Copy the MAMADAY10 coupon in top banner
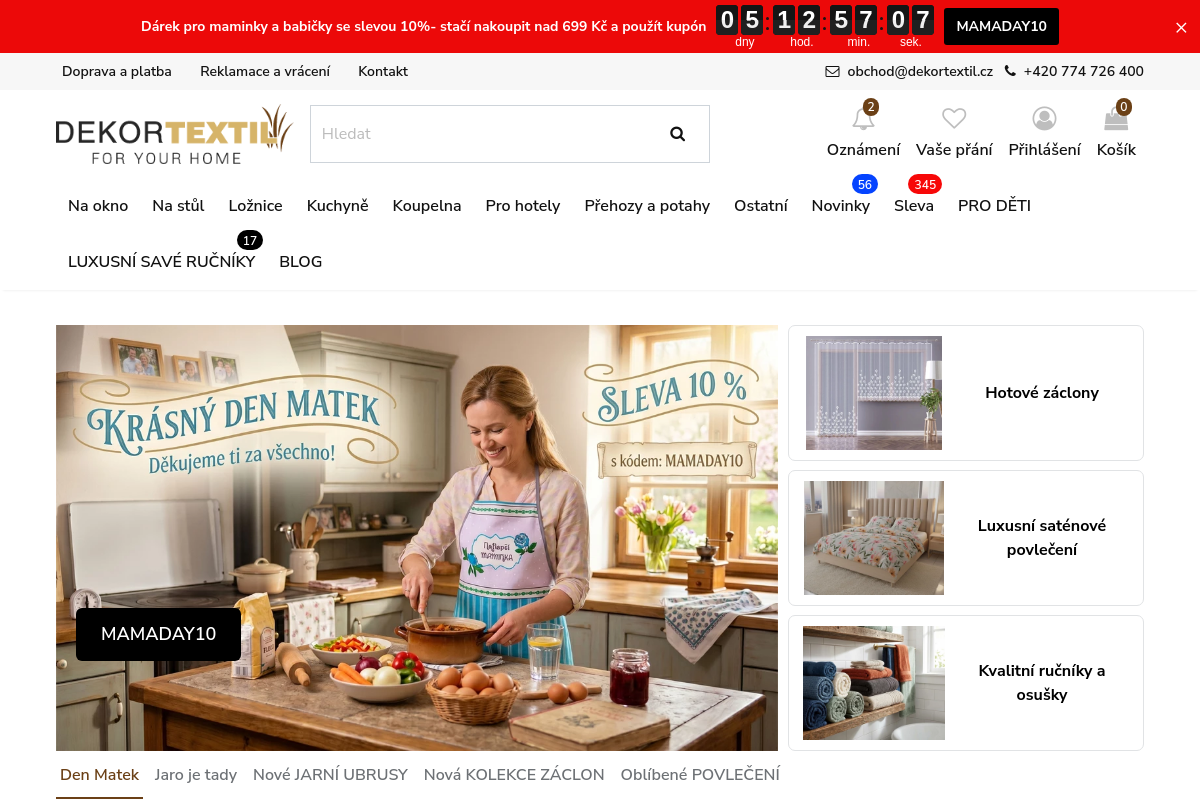1200x800 pixels. [1000, 26]
